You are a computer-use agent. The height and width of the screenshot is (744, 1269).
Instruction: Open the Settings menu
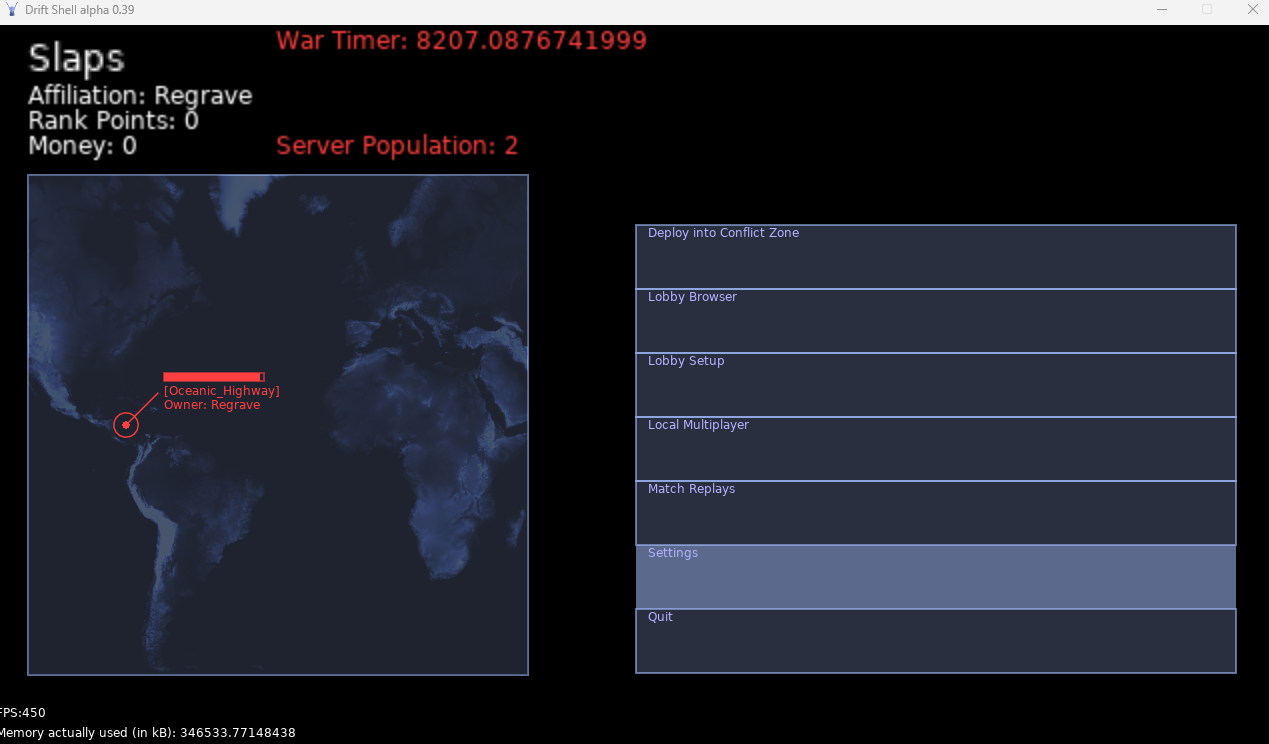point(935,577)
